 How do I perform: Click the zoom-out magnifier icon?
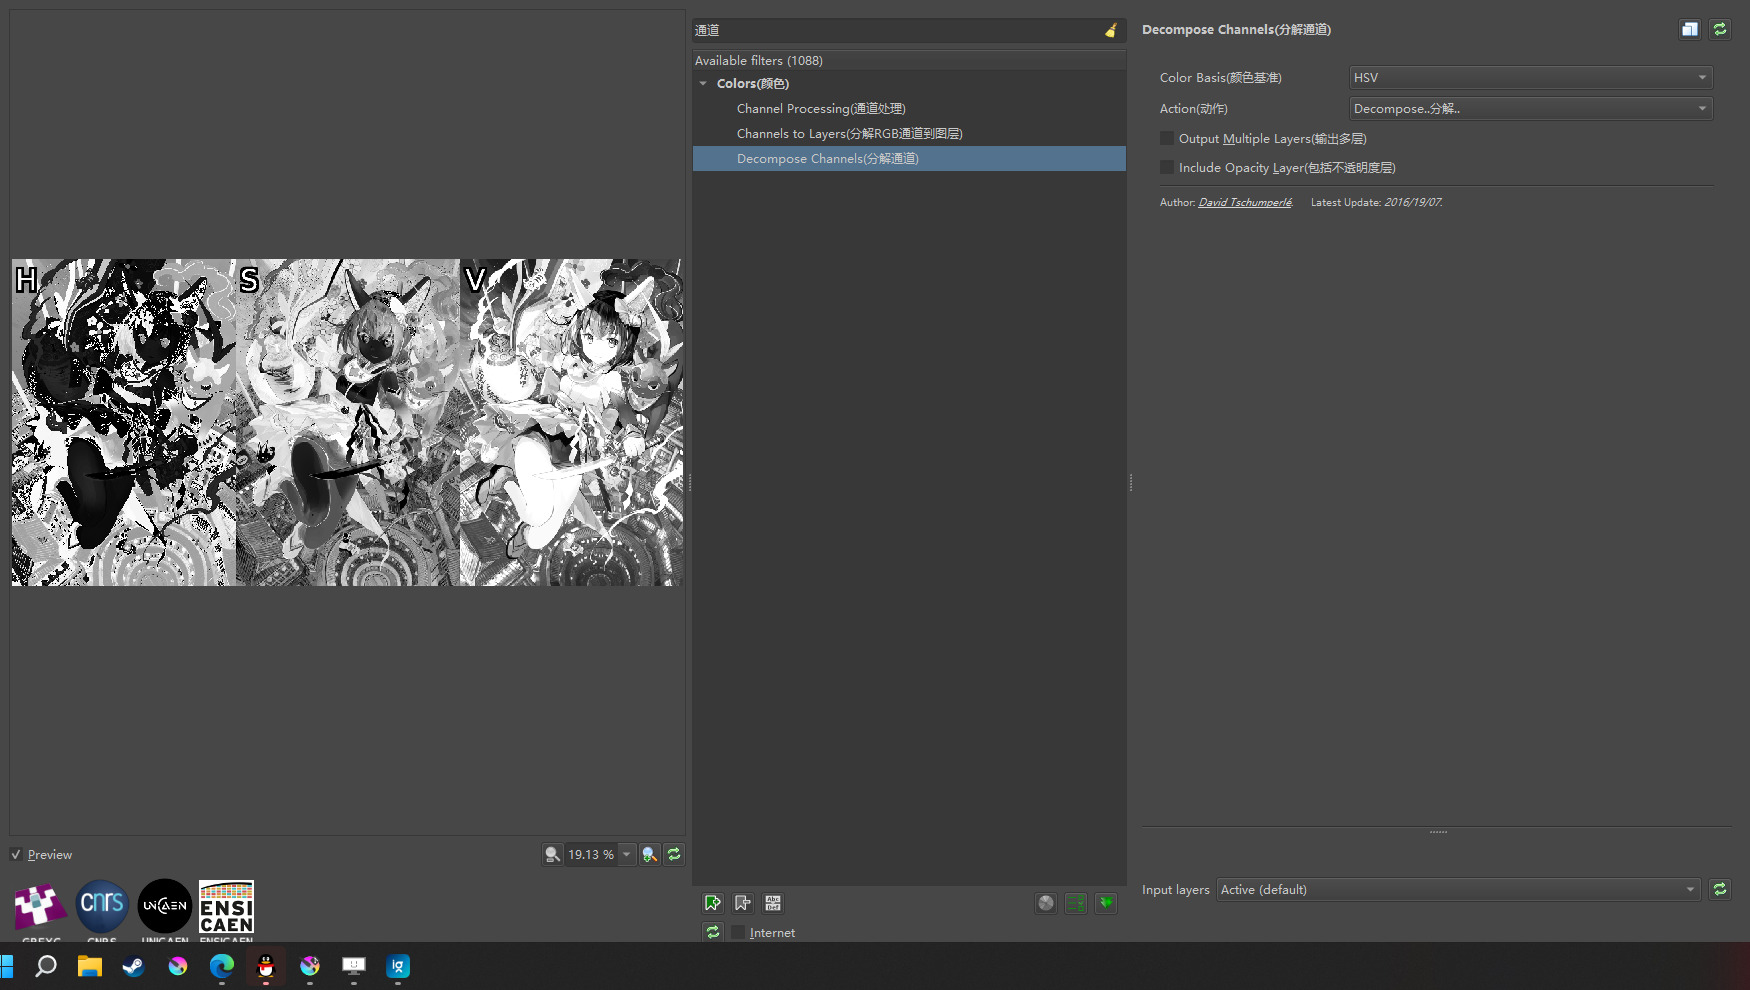click(x=552, y=854)
